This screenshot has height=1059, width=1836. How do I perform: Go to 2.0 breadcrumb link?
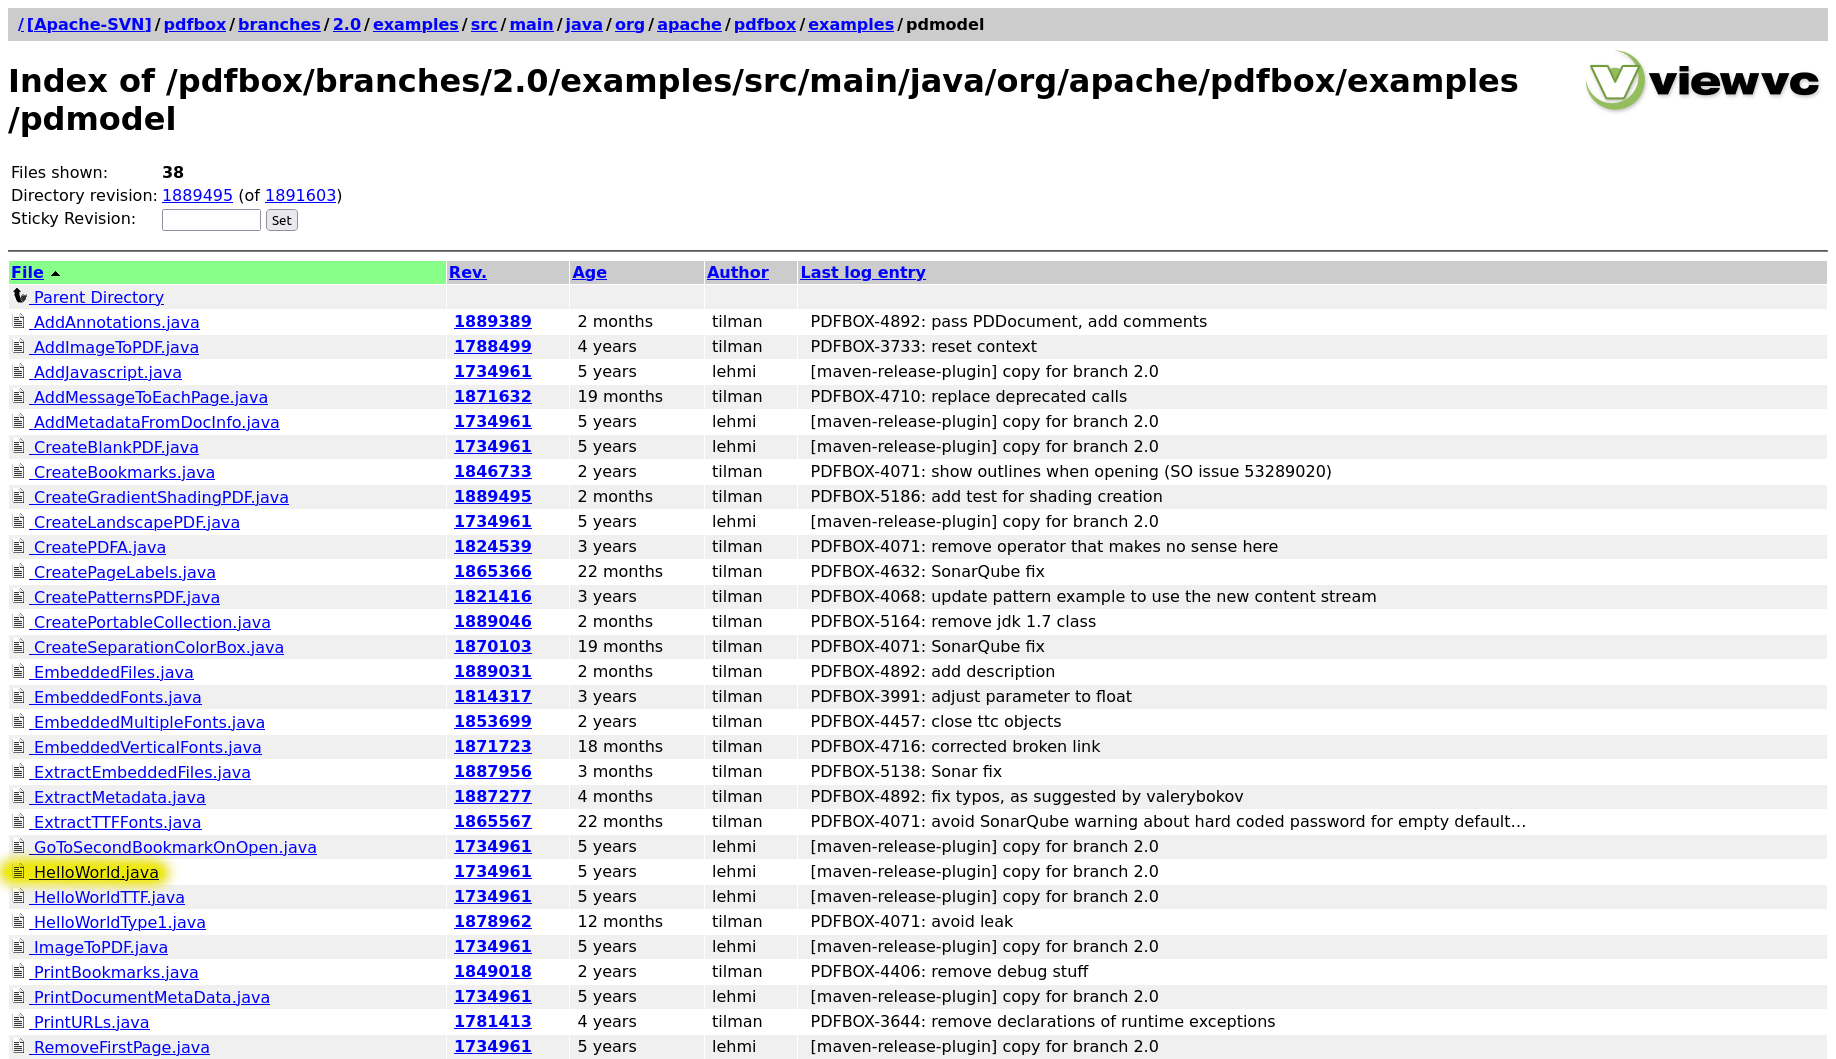pos(346,24)
